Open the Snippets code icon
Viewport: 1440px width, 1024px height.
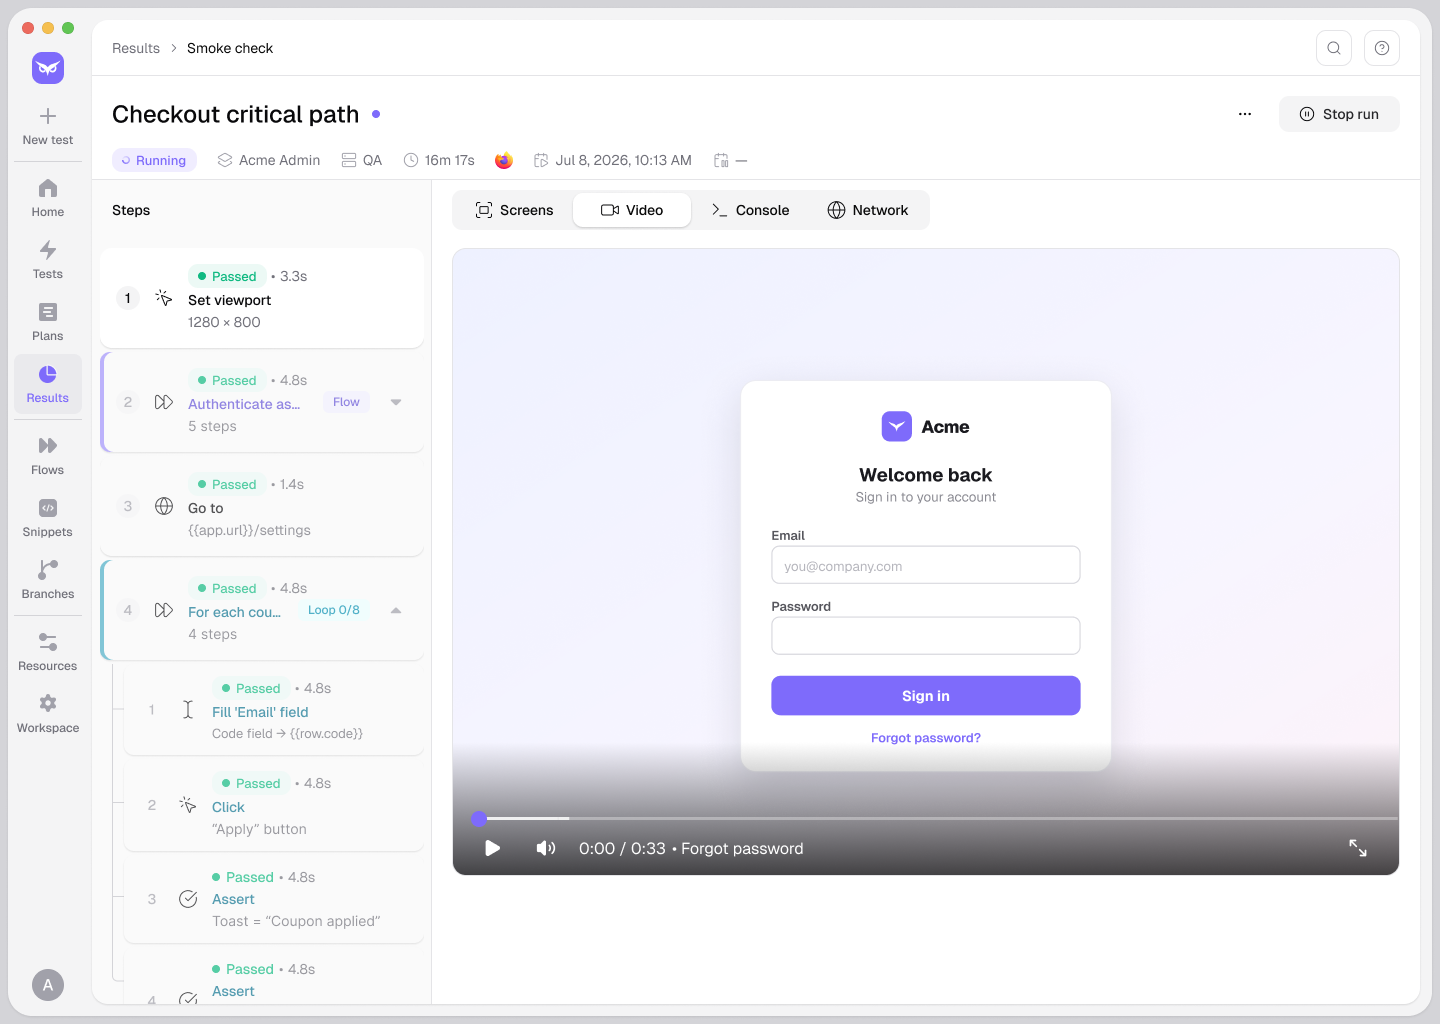click(48, 508)
